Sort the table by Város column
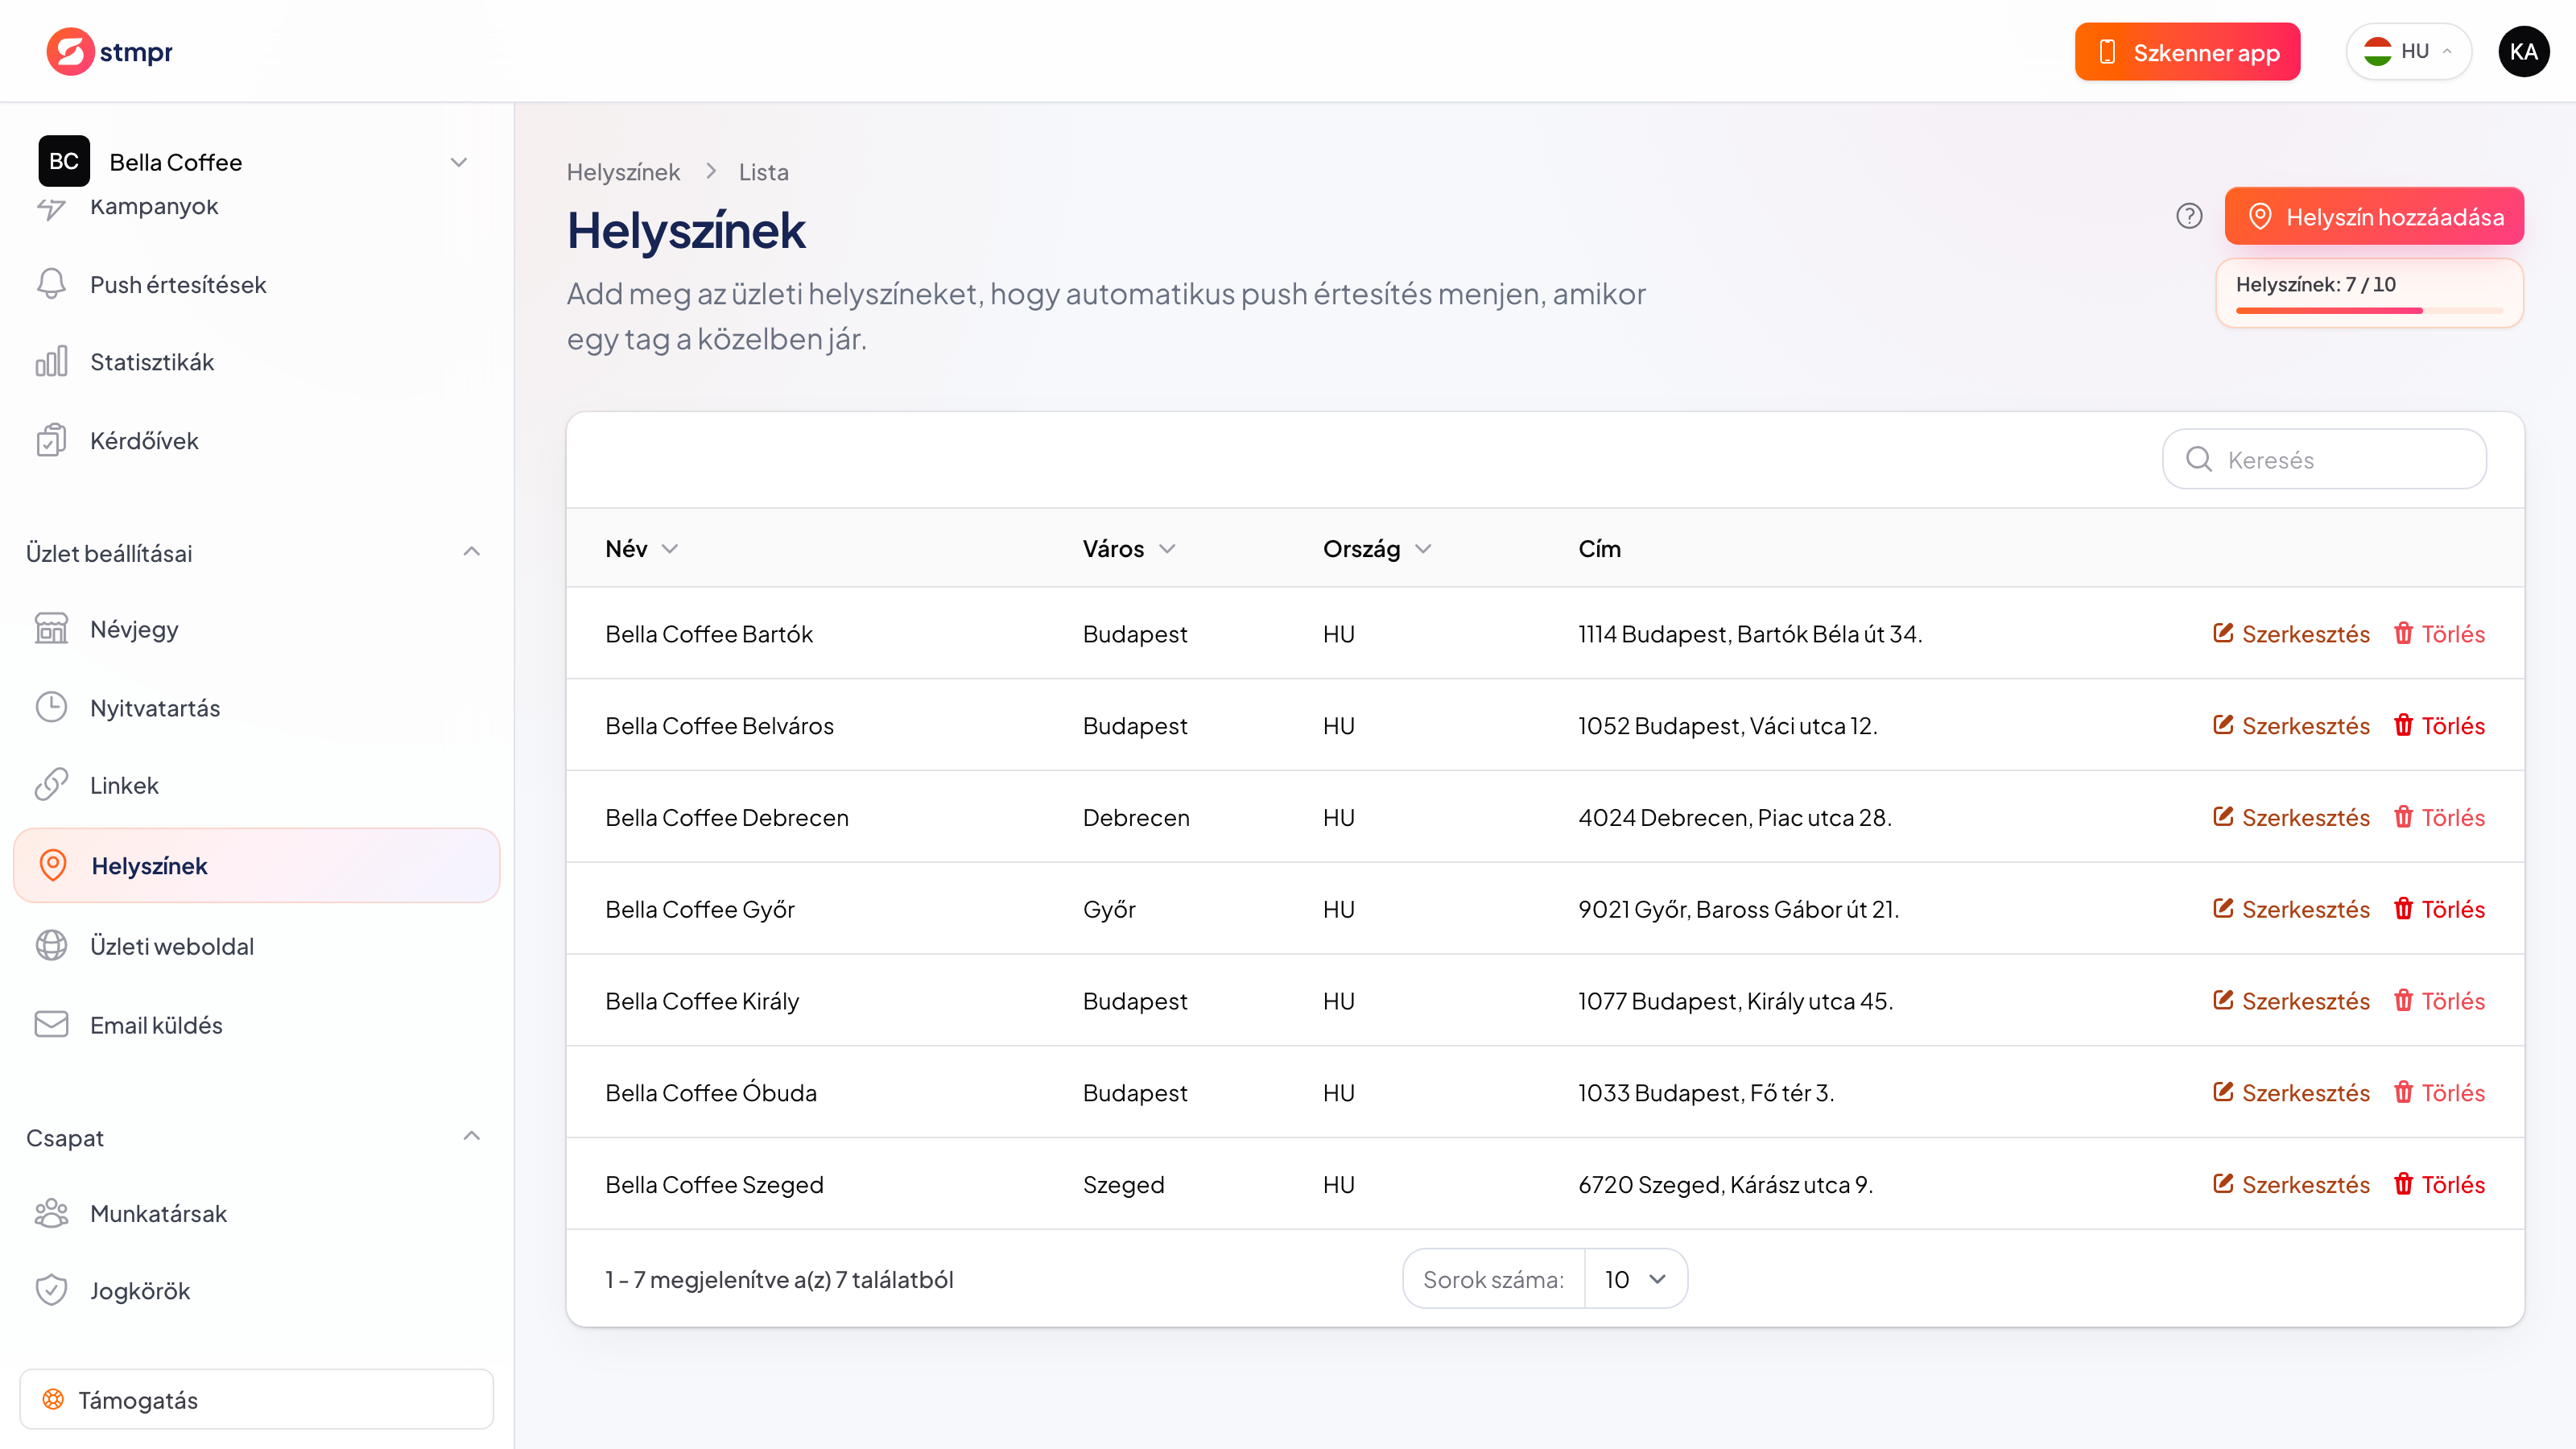The height and width of the screenshot is (1449, 2576). [1129, 548]
